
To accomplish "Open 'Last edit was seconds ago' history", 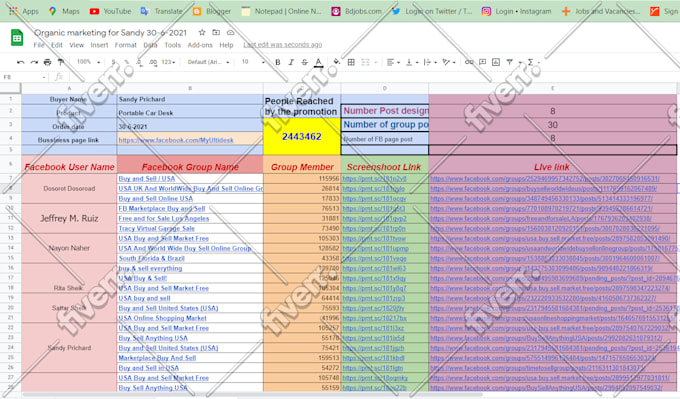I will 283,45.
